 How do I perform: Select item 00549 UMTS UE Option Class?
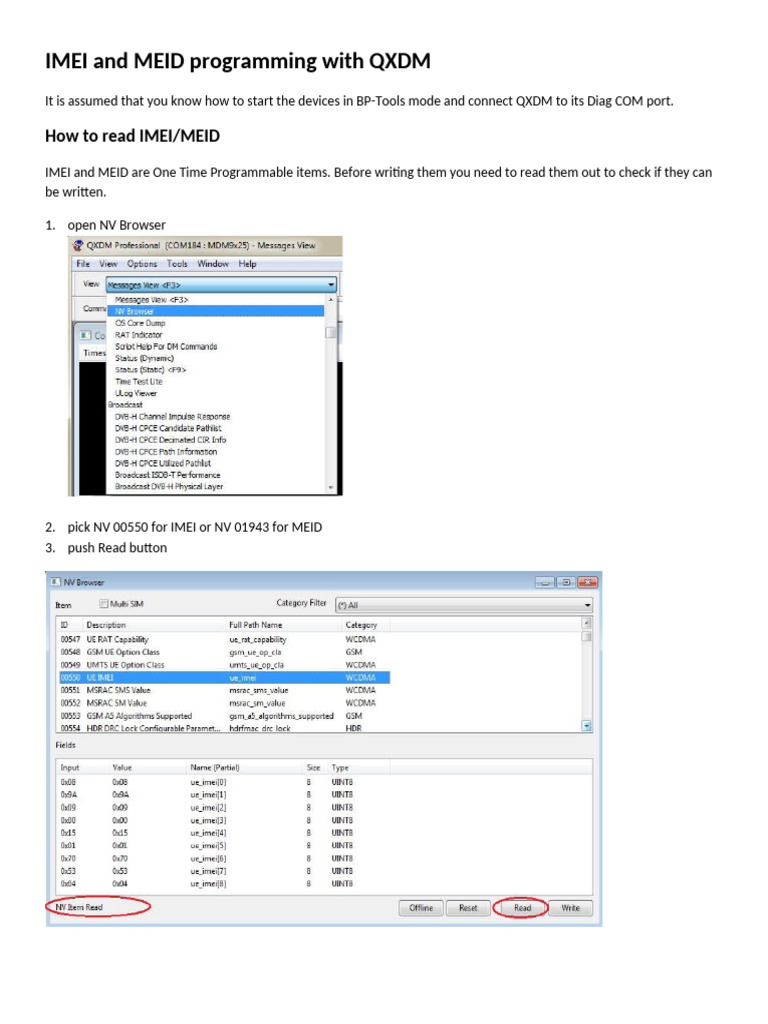pos(224,665)
